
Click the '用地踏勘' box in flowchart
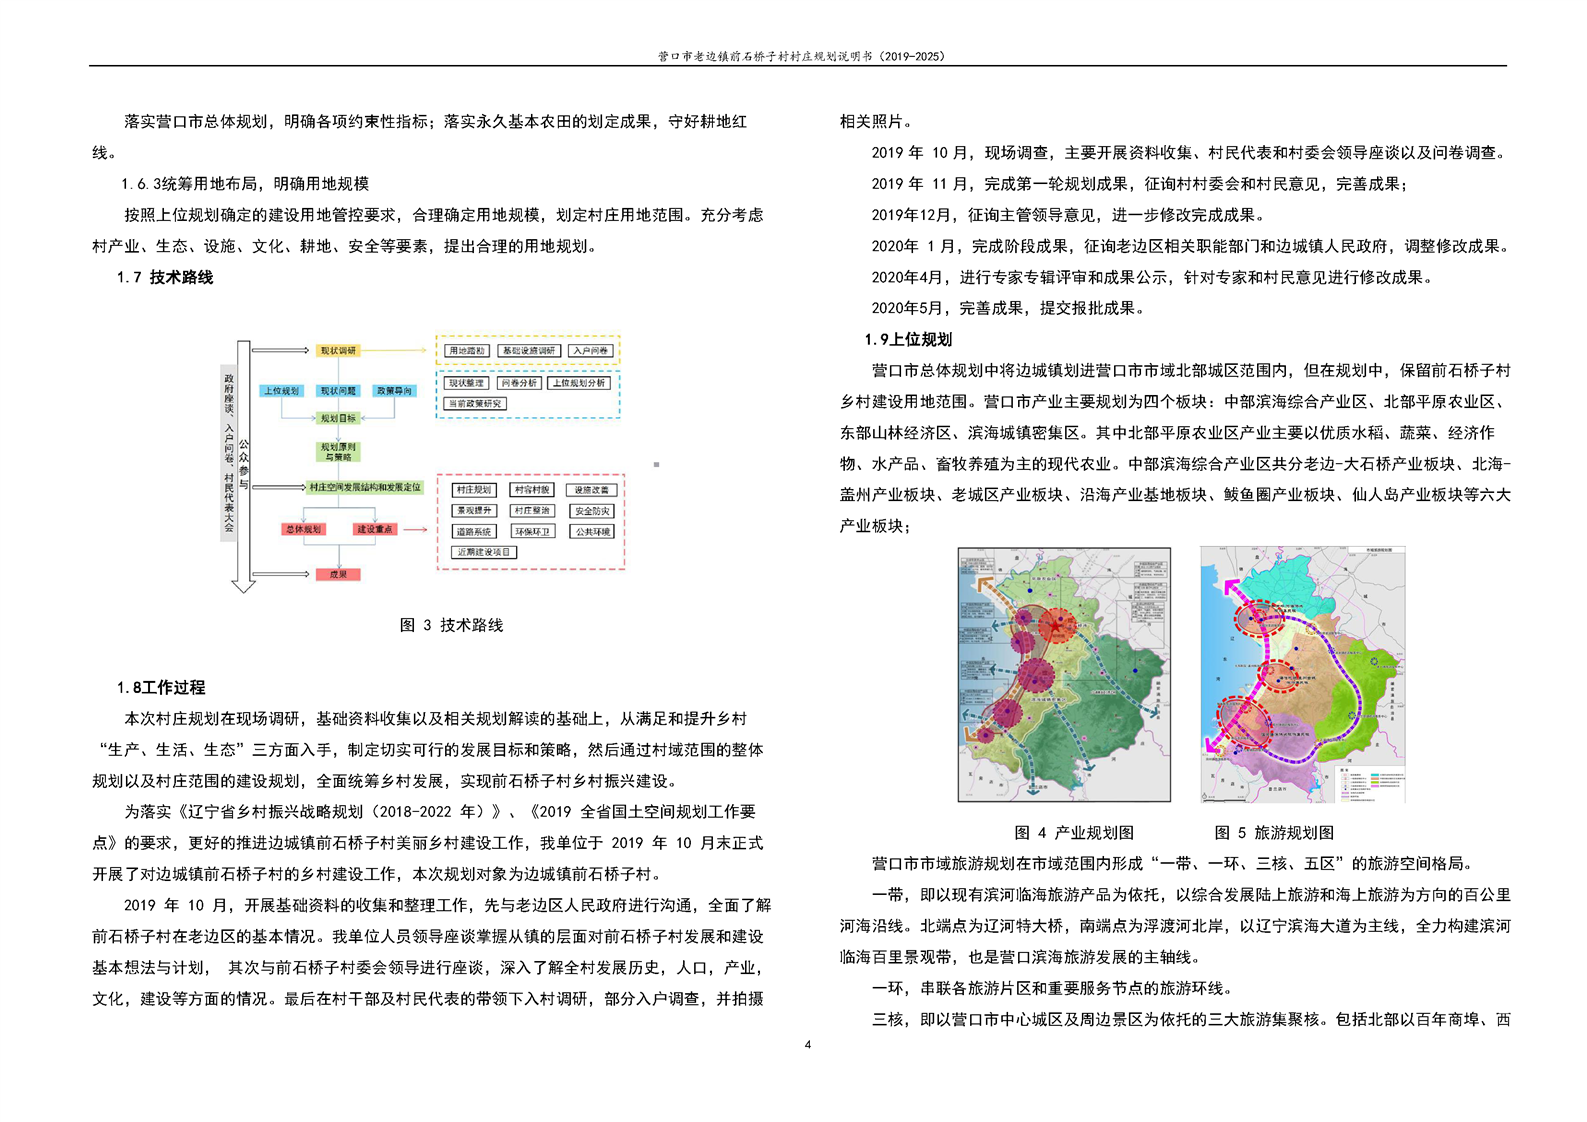click(467, 351)
